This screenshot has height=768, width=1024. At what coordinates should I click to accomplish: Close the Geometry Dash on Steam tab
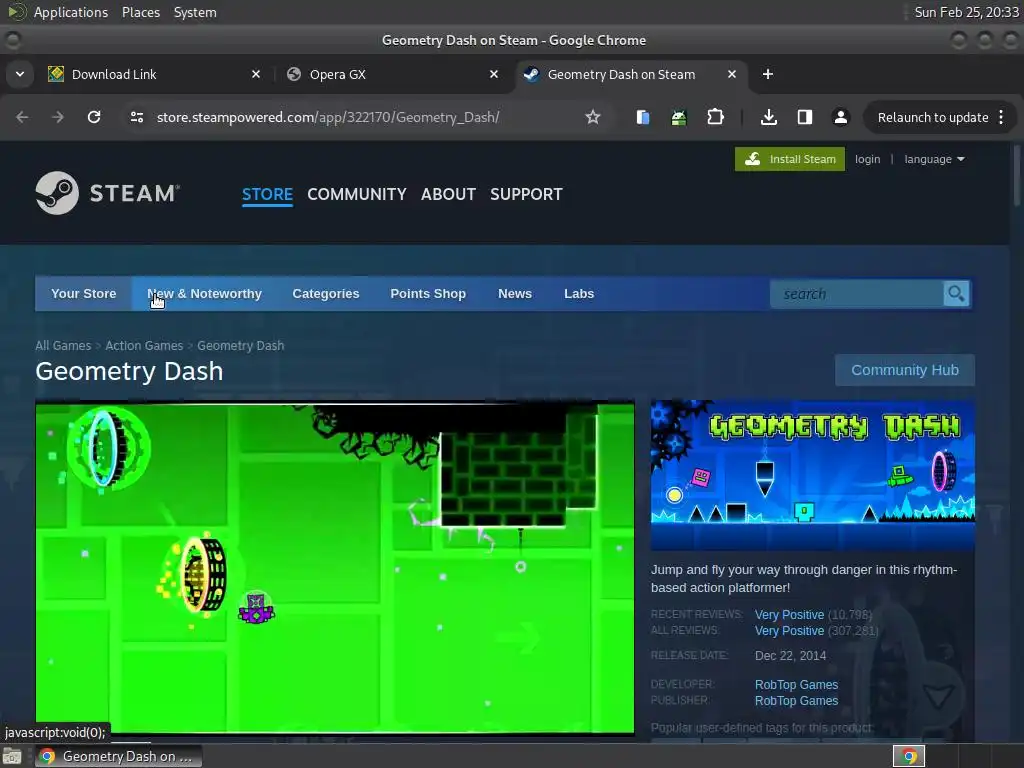tap(732, 74)
